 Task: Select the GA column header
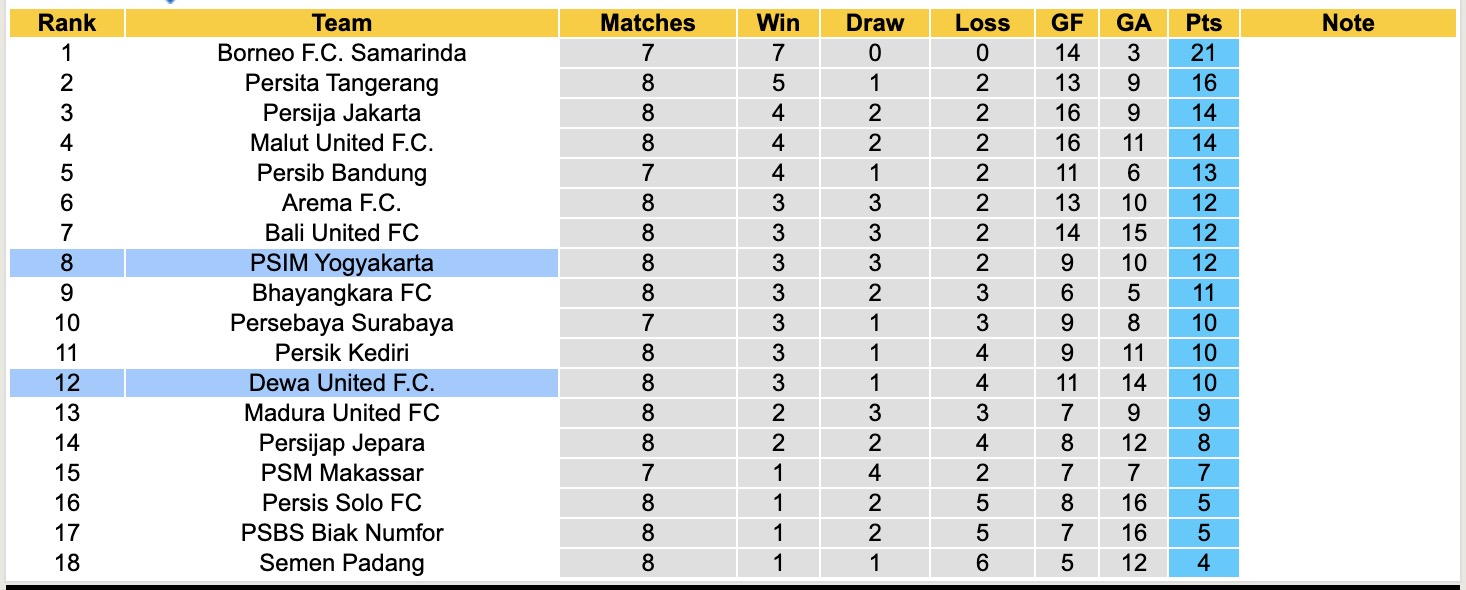(1134, 23)
